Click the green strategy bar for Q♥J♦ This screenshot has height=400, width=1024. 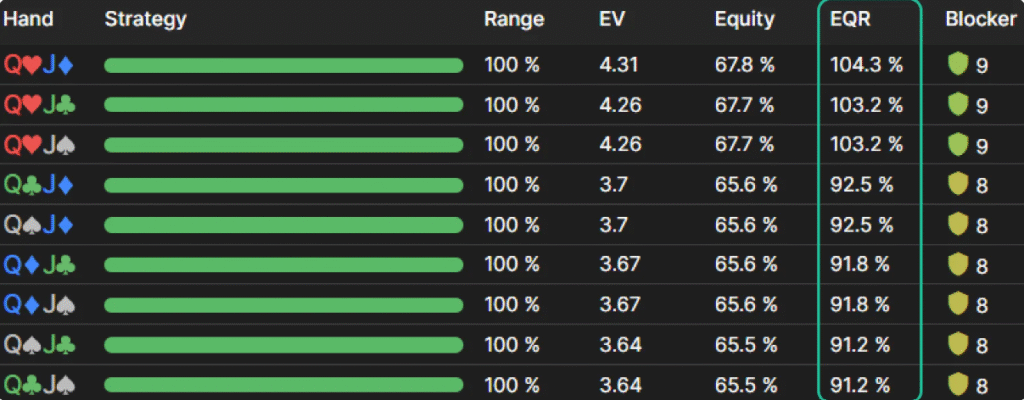pyautogui.click(x=283, y=65)
